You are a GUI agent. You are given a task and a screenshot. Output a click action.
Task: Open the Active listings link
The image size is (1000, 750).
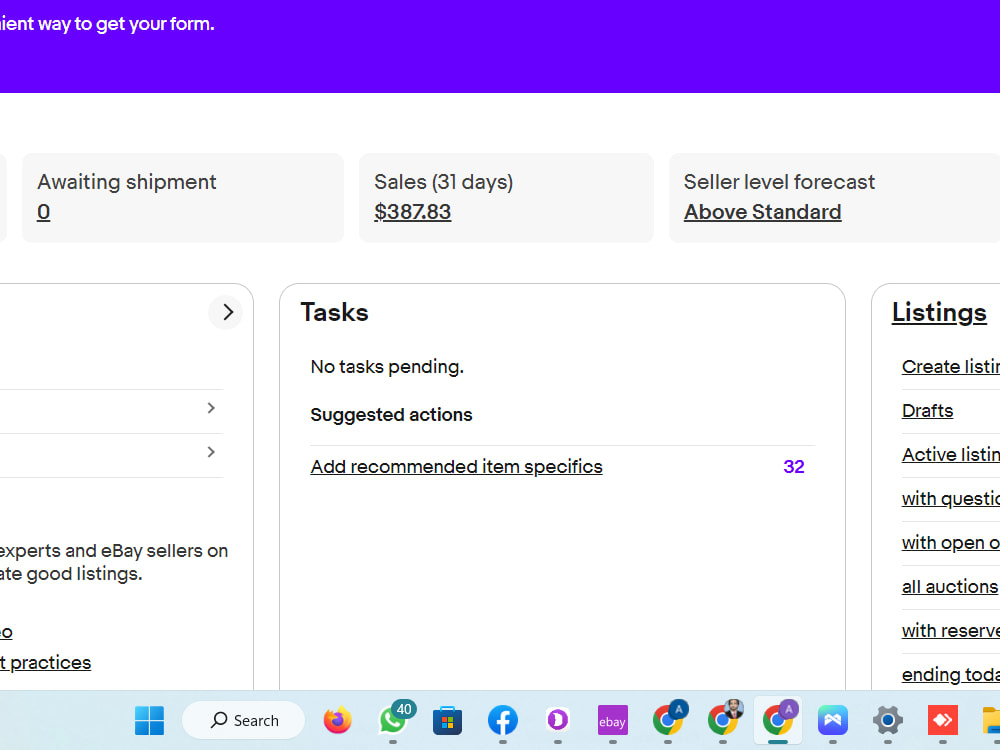[951, 455]
